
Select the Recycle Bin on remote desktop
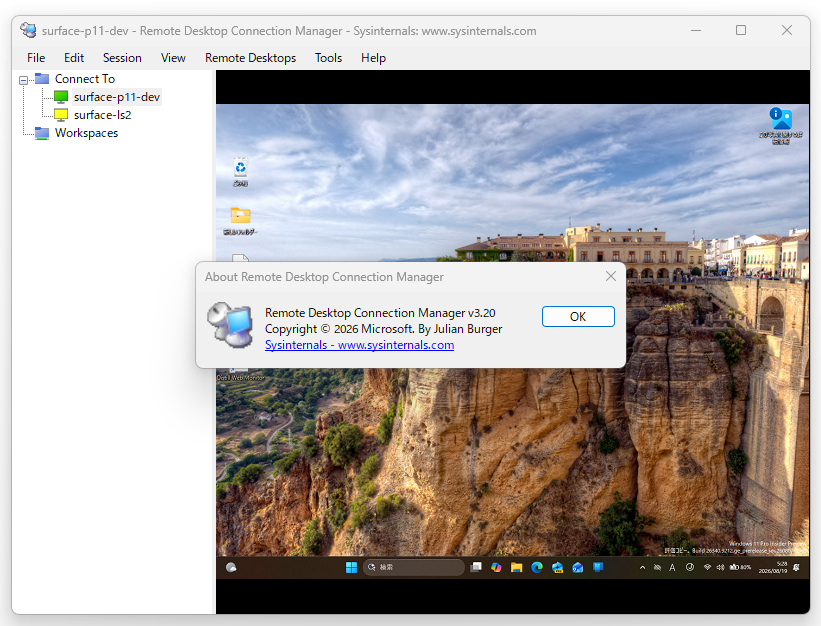(241, 172)
